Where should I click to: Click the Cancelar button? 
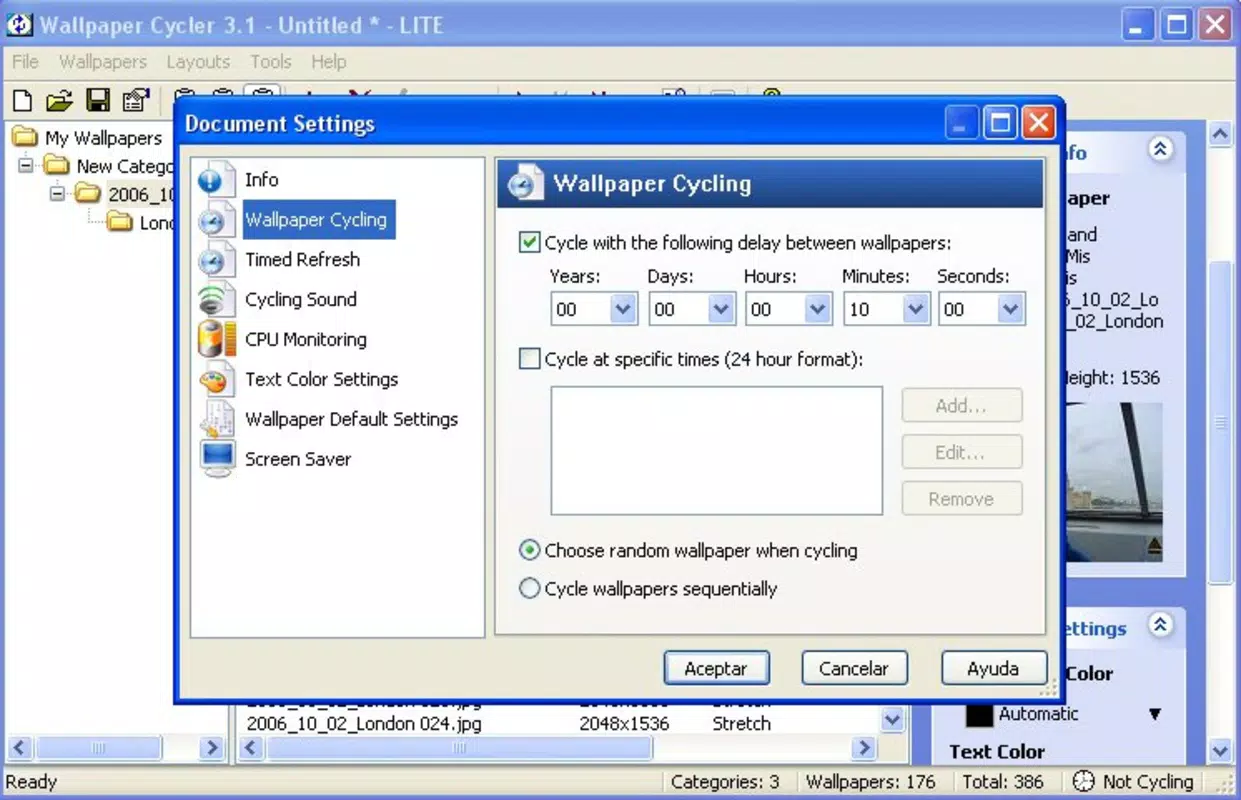854,668
